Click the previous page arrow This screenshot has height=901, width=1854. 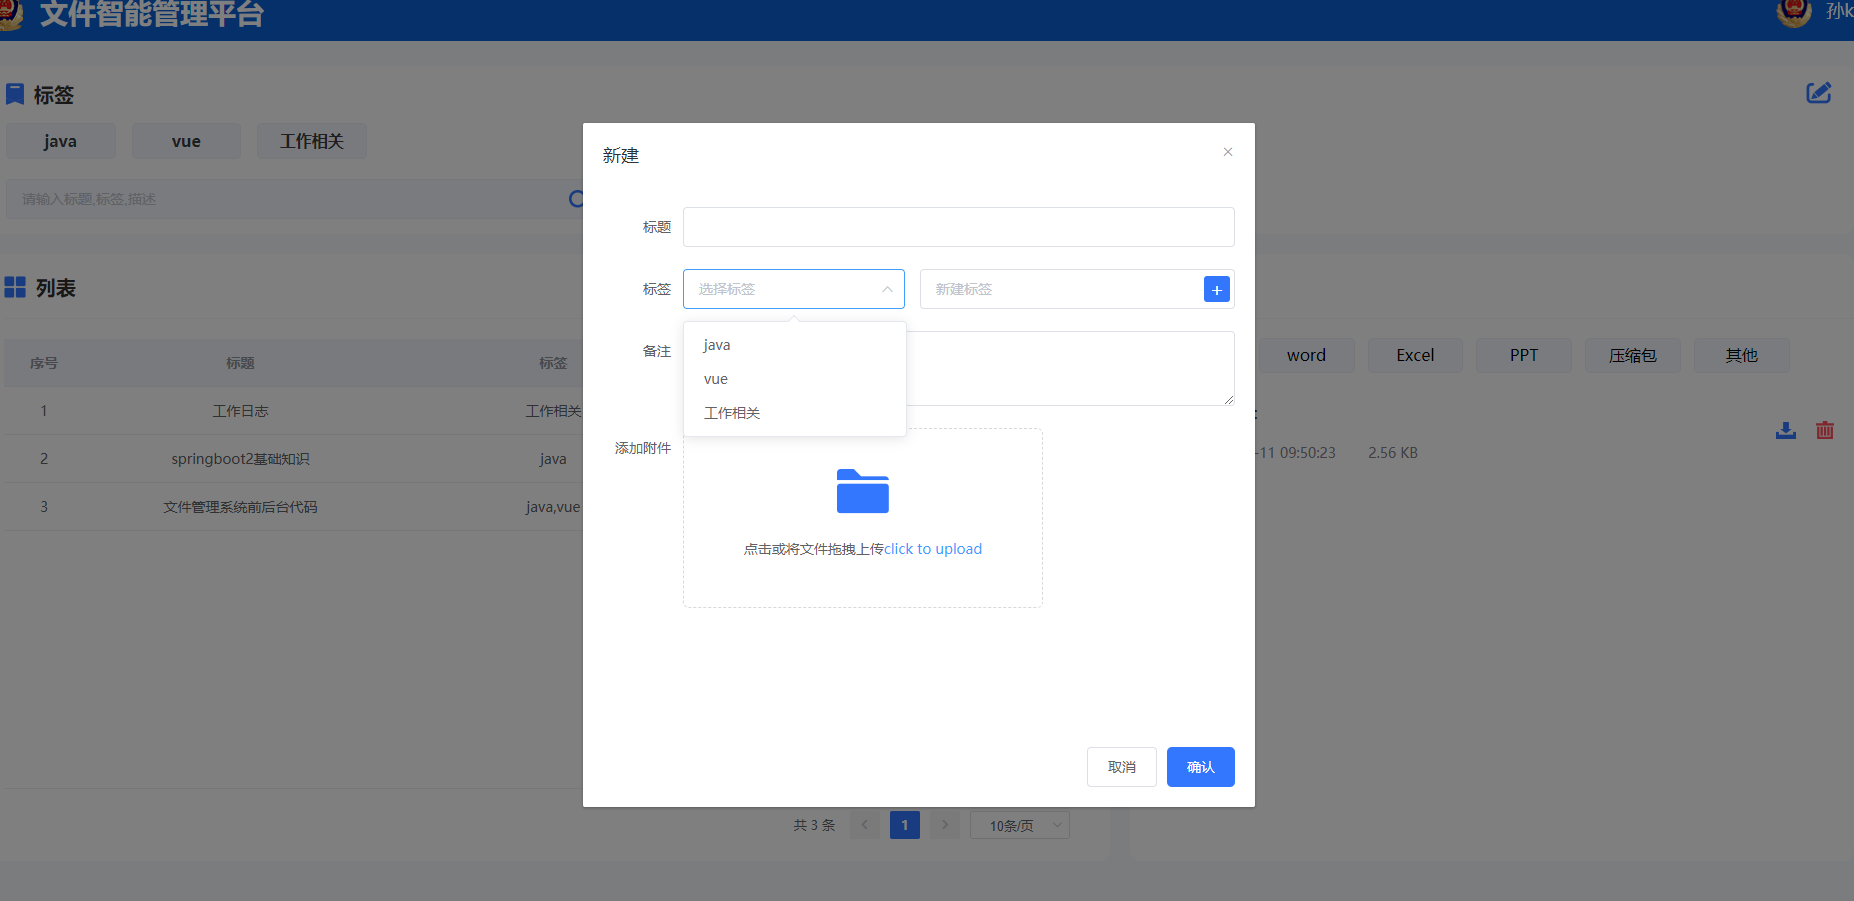865,825
